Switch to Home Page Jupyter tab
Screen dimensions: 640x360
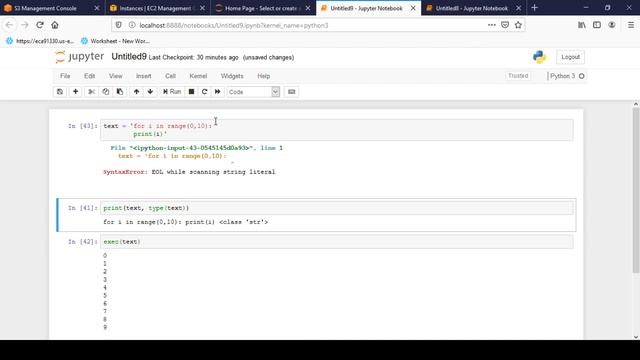263,8
